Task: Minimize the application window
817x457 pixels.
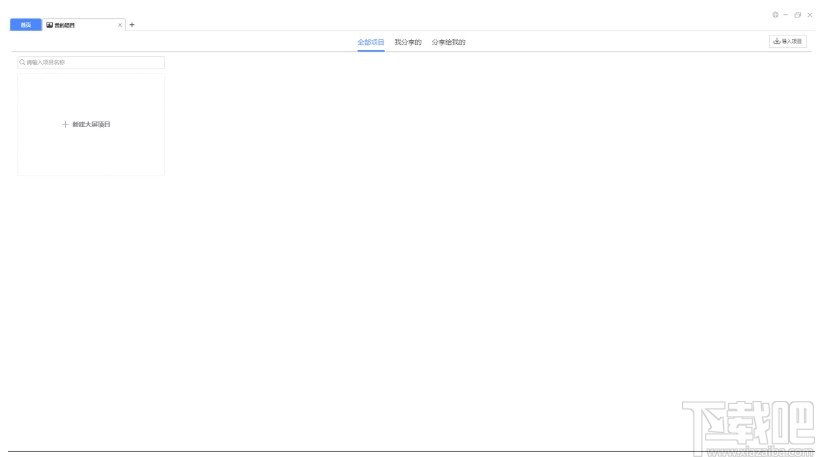Action: click(786, 15)
